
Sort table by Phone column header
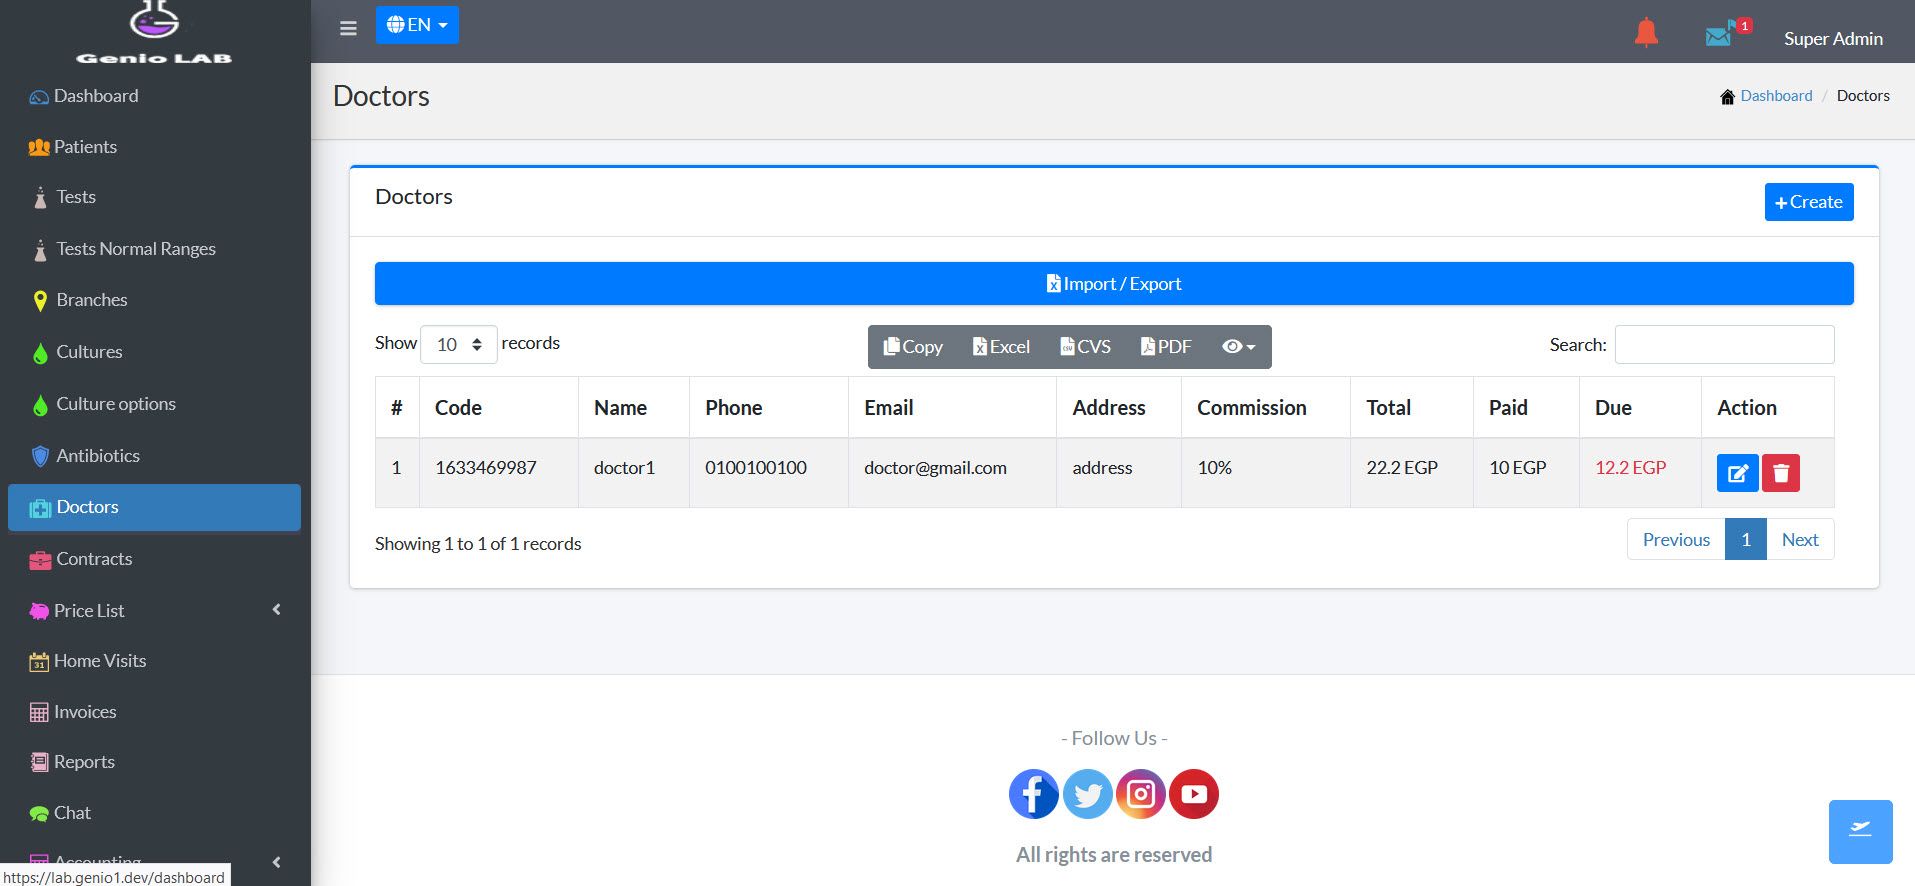[769, 408]
